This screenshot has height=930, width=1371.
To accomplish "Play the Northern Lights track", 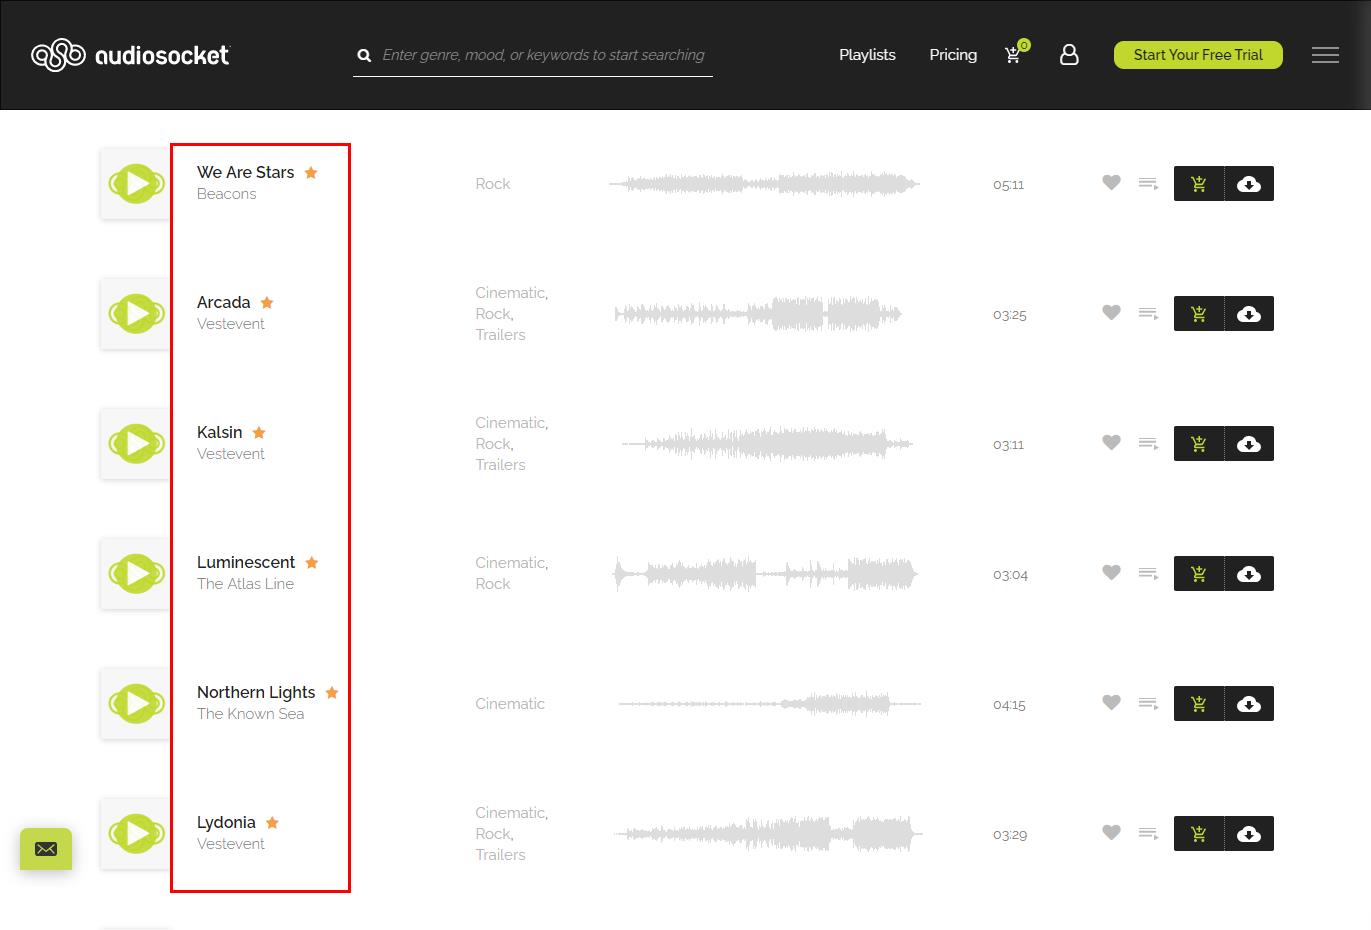I will [137, 704].
